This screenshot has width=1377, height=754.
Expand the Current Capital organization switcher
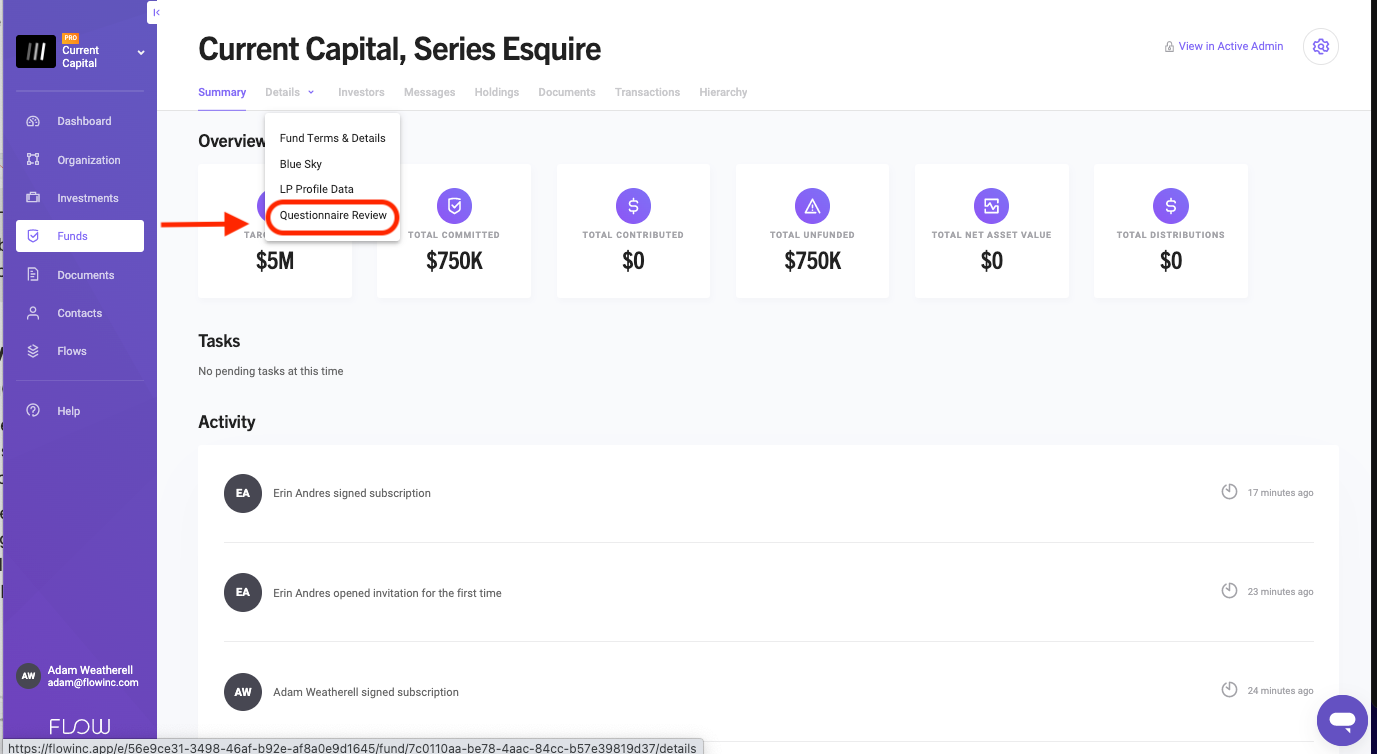point(141,52)
